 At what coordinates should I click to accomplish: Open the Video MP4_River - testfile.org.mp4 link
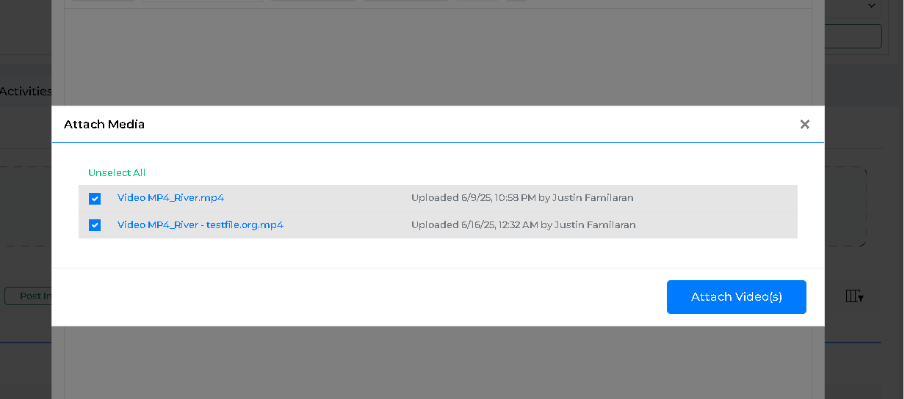pos(201,225)
